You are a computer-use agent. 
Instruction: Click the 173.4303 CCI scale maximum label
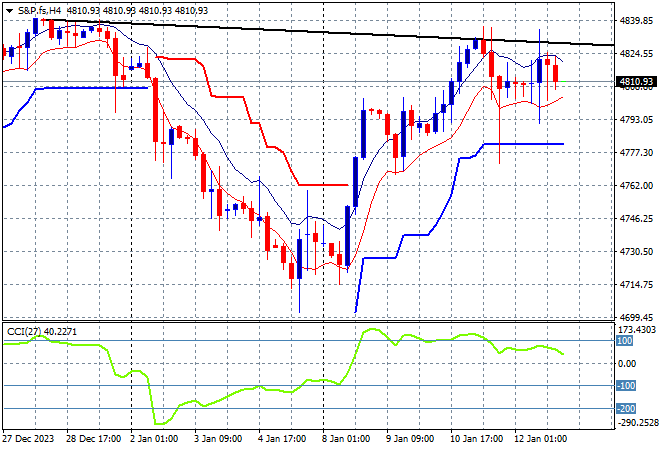coord(637,329)
